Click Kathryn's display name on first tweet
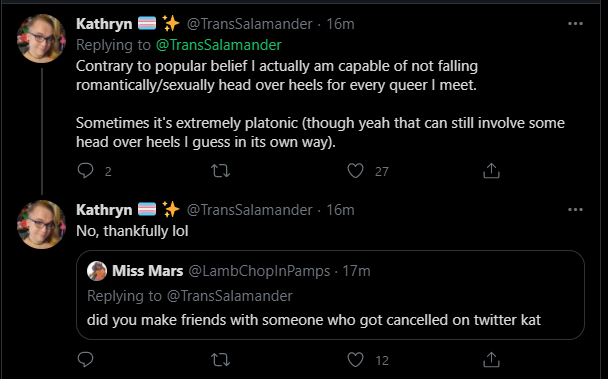Image resolution: width=608 pixels, height=379 pixels. pyautogui.click(x=104, y=24)
